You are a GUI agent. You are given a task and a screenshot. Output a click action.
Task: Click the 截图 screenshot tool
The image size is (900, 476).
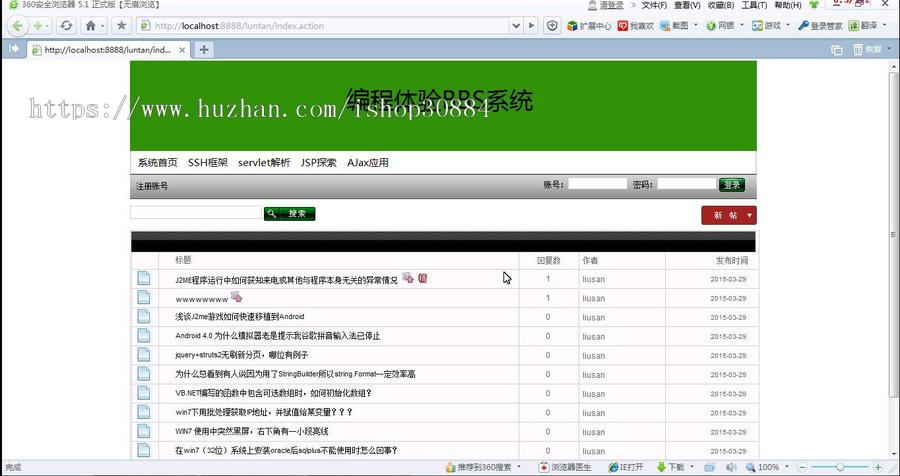tap(674, 26)
